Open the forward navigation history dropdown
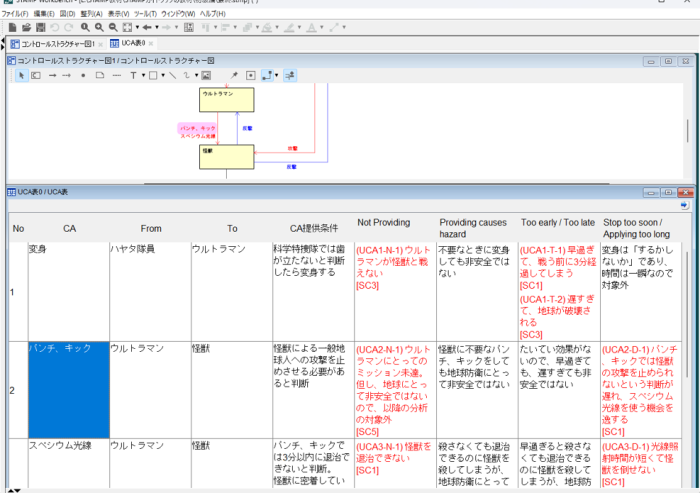The image size is (700, 493). point(176,27)
